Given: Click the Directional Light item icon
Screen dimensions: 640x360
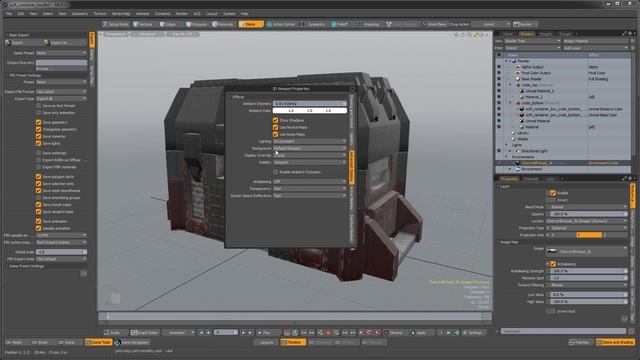Looking at the screenshot, I should pos(518,151).
